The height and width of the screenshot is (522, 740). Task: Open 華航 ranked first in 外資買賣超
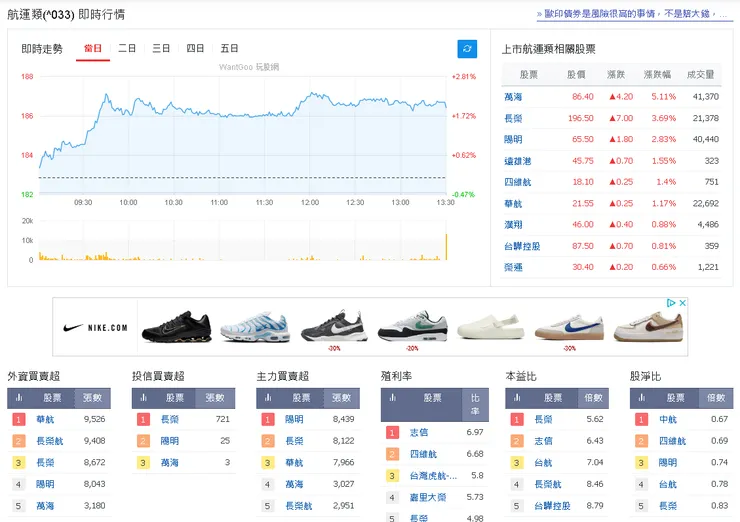pyautogui.click(x=45, y=419)
